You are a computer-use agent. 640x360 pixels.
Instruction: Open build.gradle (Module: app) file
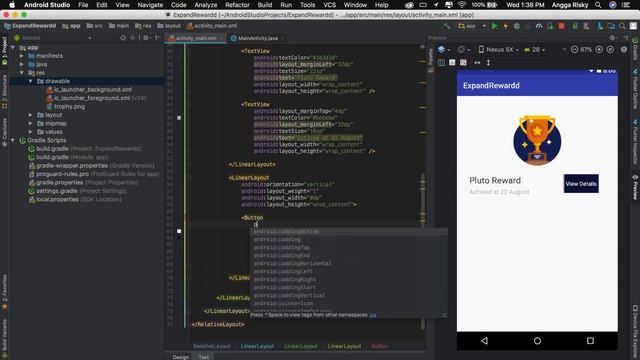click(72, 157)
